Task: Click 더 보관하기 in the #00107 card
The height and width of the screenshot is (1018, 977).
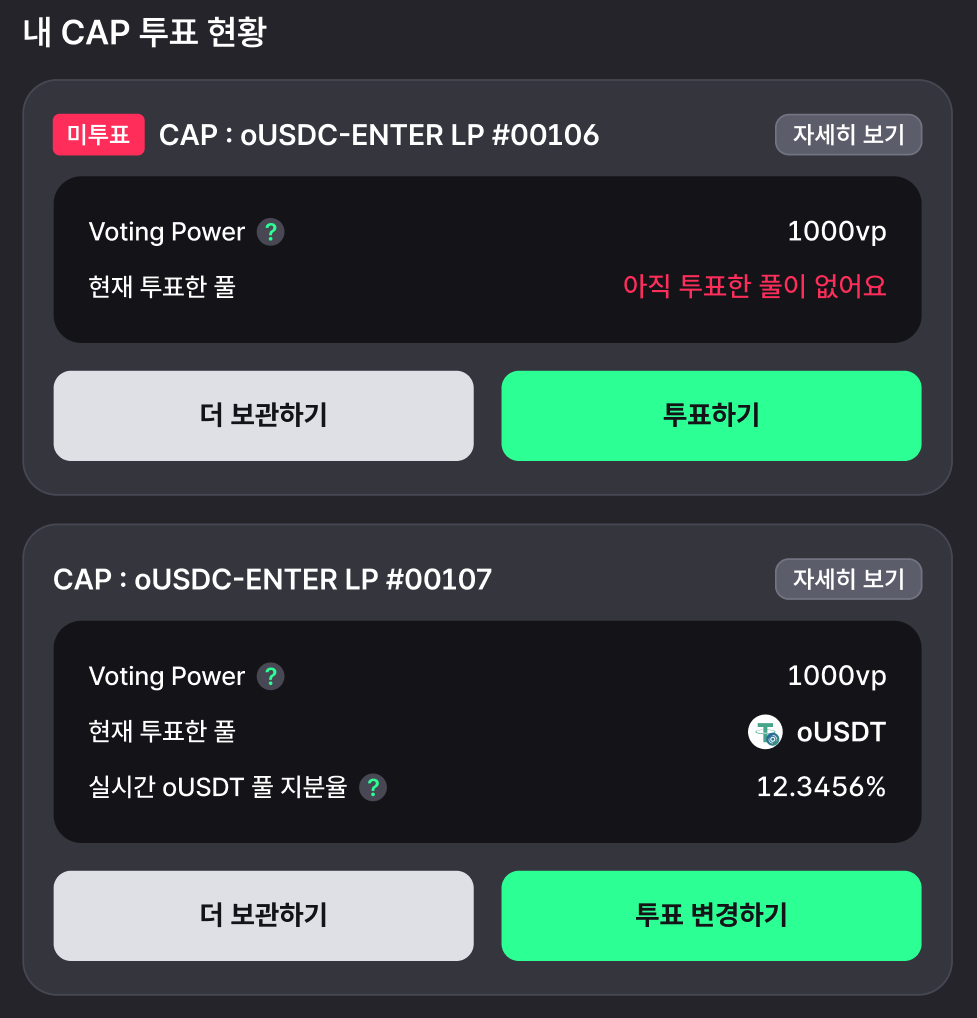Action: coord(264,915)
